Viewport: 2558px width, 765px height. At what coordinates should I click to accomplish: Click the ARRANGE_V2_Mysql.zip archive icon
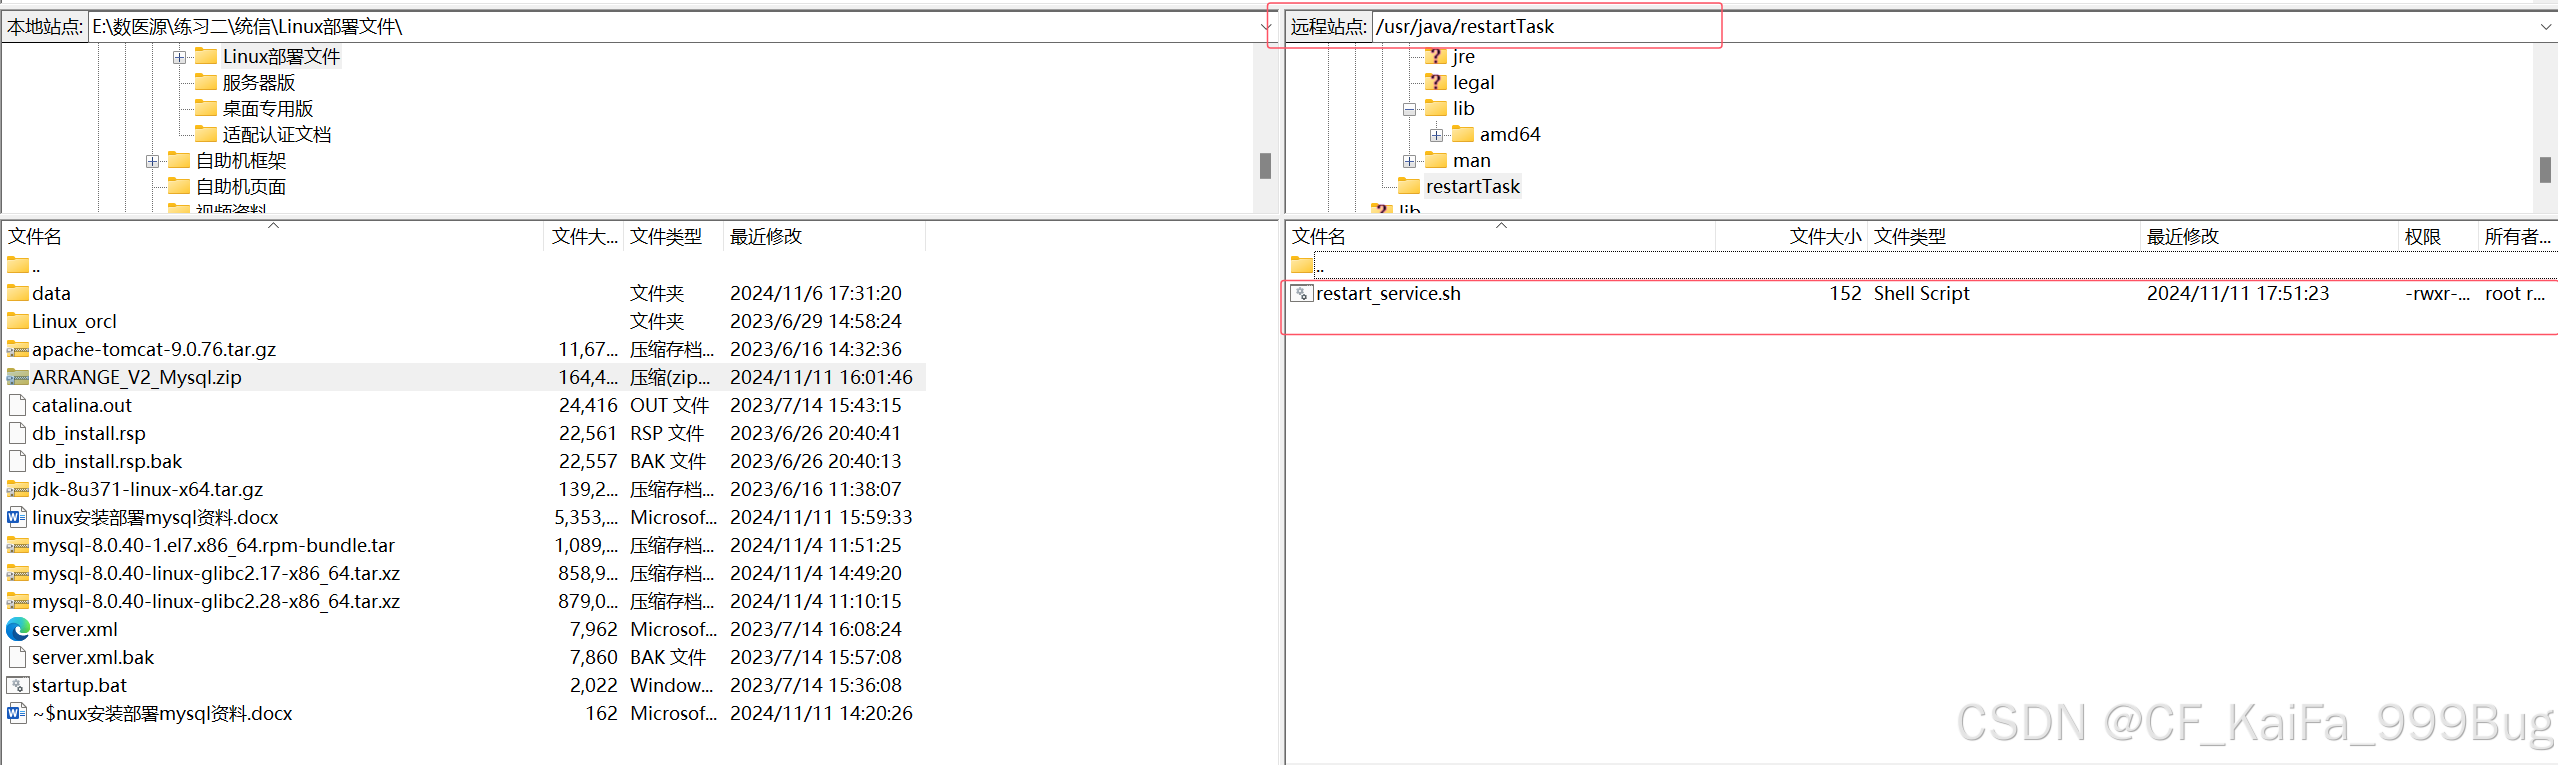(x=18, y=377)
